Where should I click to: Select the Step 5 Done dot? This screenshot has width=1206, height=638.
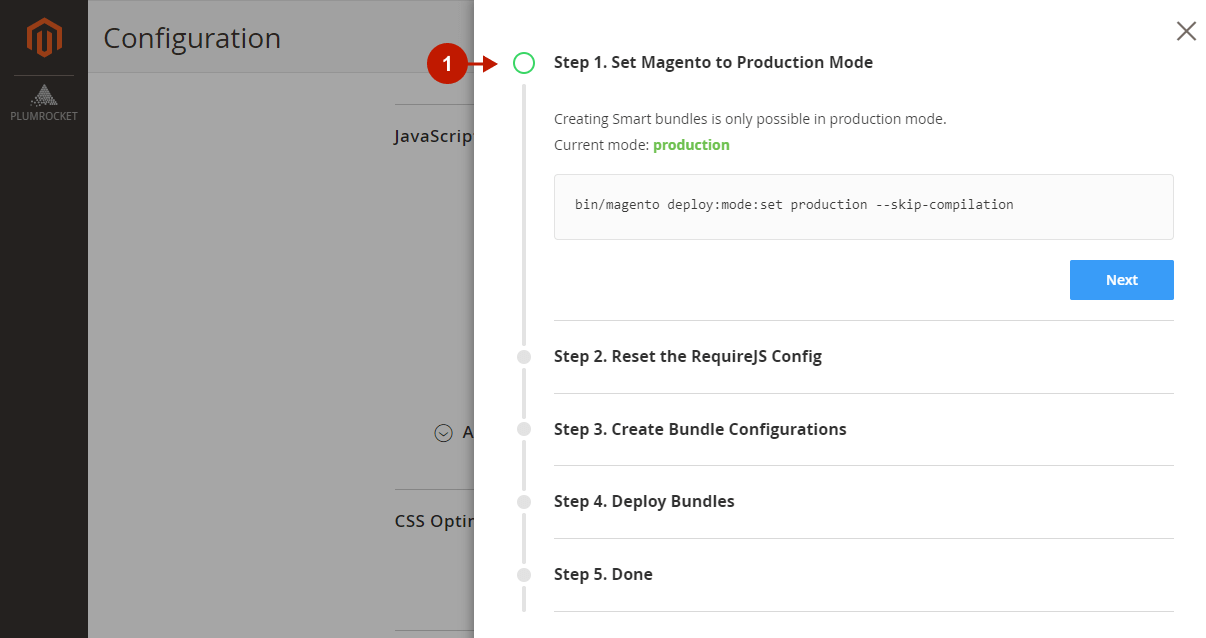(x=524, y=575)
